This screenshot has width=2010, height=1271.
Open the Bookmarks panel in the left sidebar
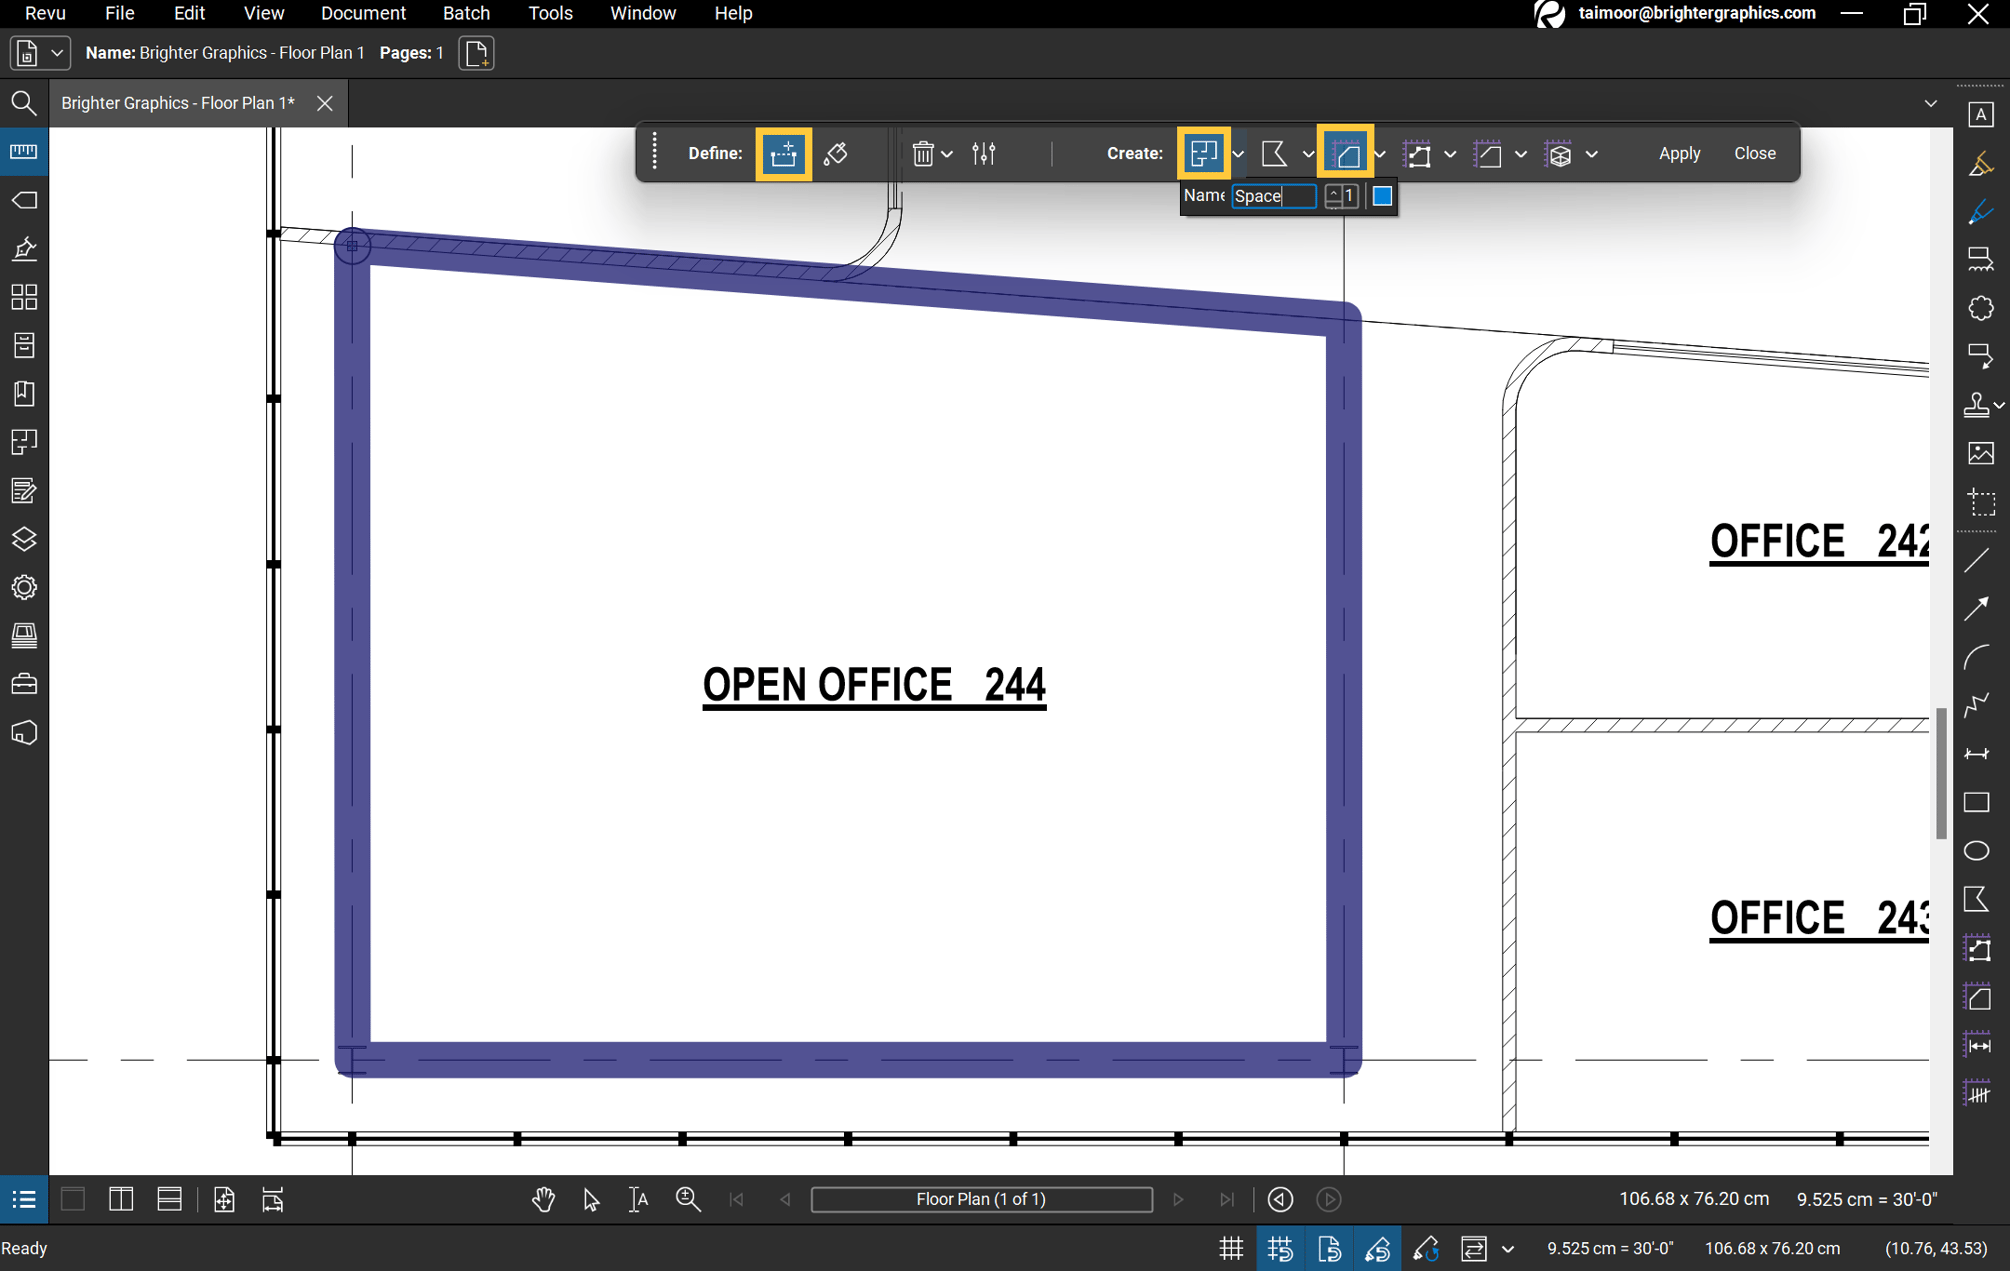coord(24,393)
